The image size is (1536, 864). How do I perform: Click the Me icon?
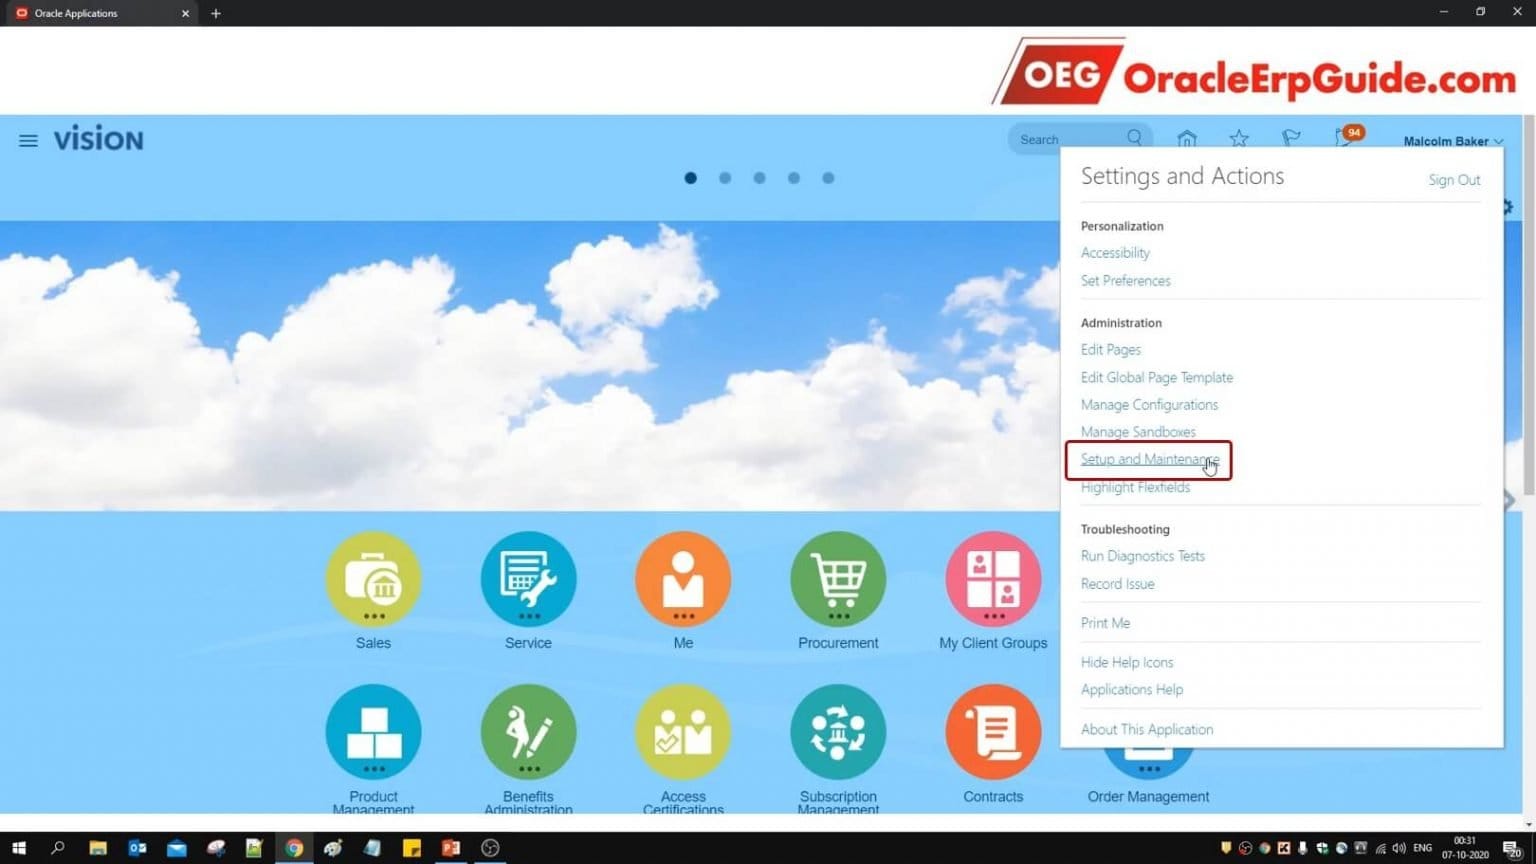(683, 579)
